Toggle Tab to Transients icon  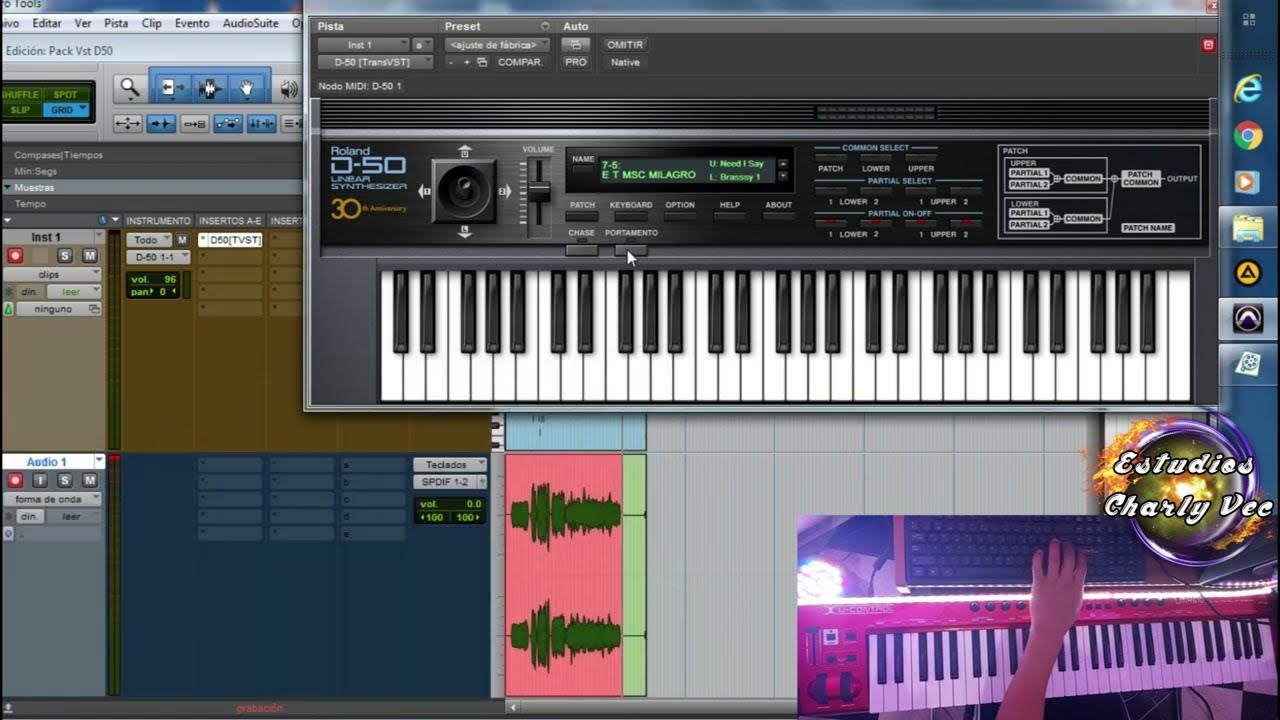pyautogui.click(x=160, y=124)
